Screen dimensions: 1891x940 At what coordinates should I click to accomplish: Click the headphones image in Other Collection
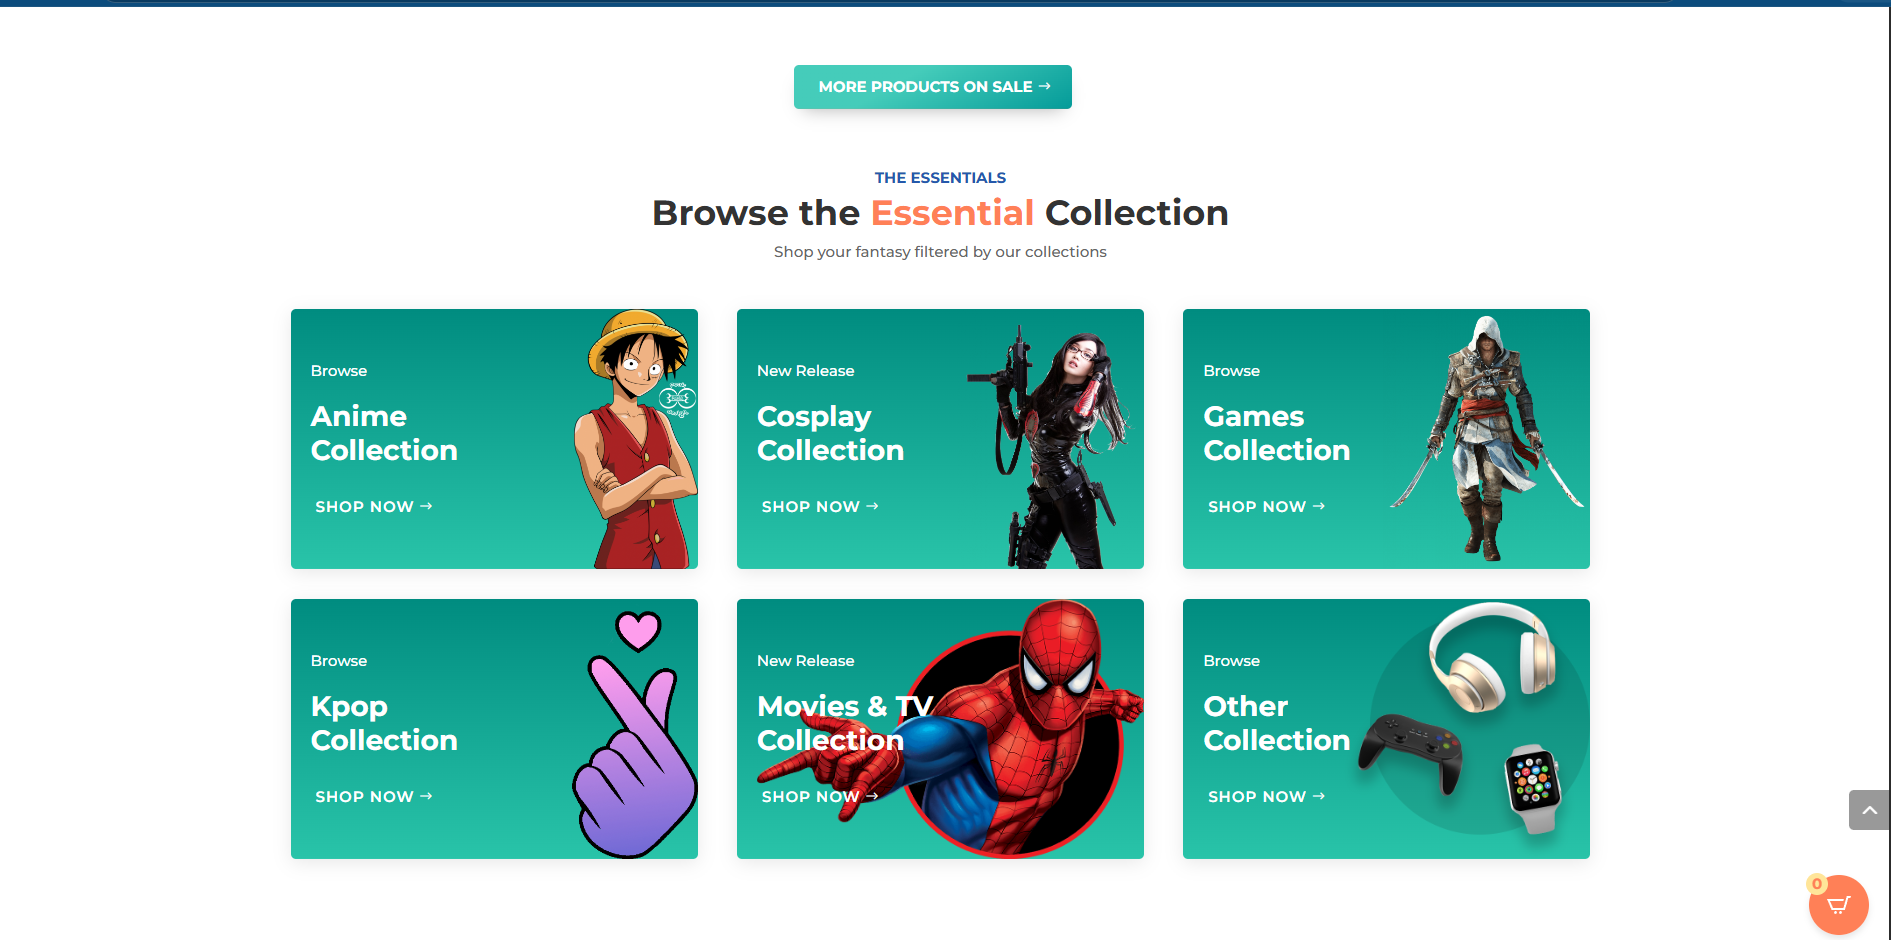click(1492, 656)
